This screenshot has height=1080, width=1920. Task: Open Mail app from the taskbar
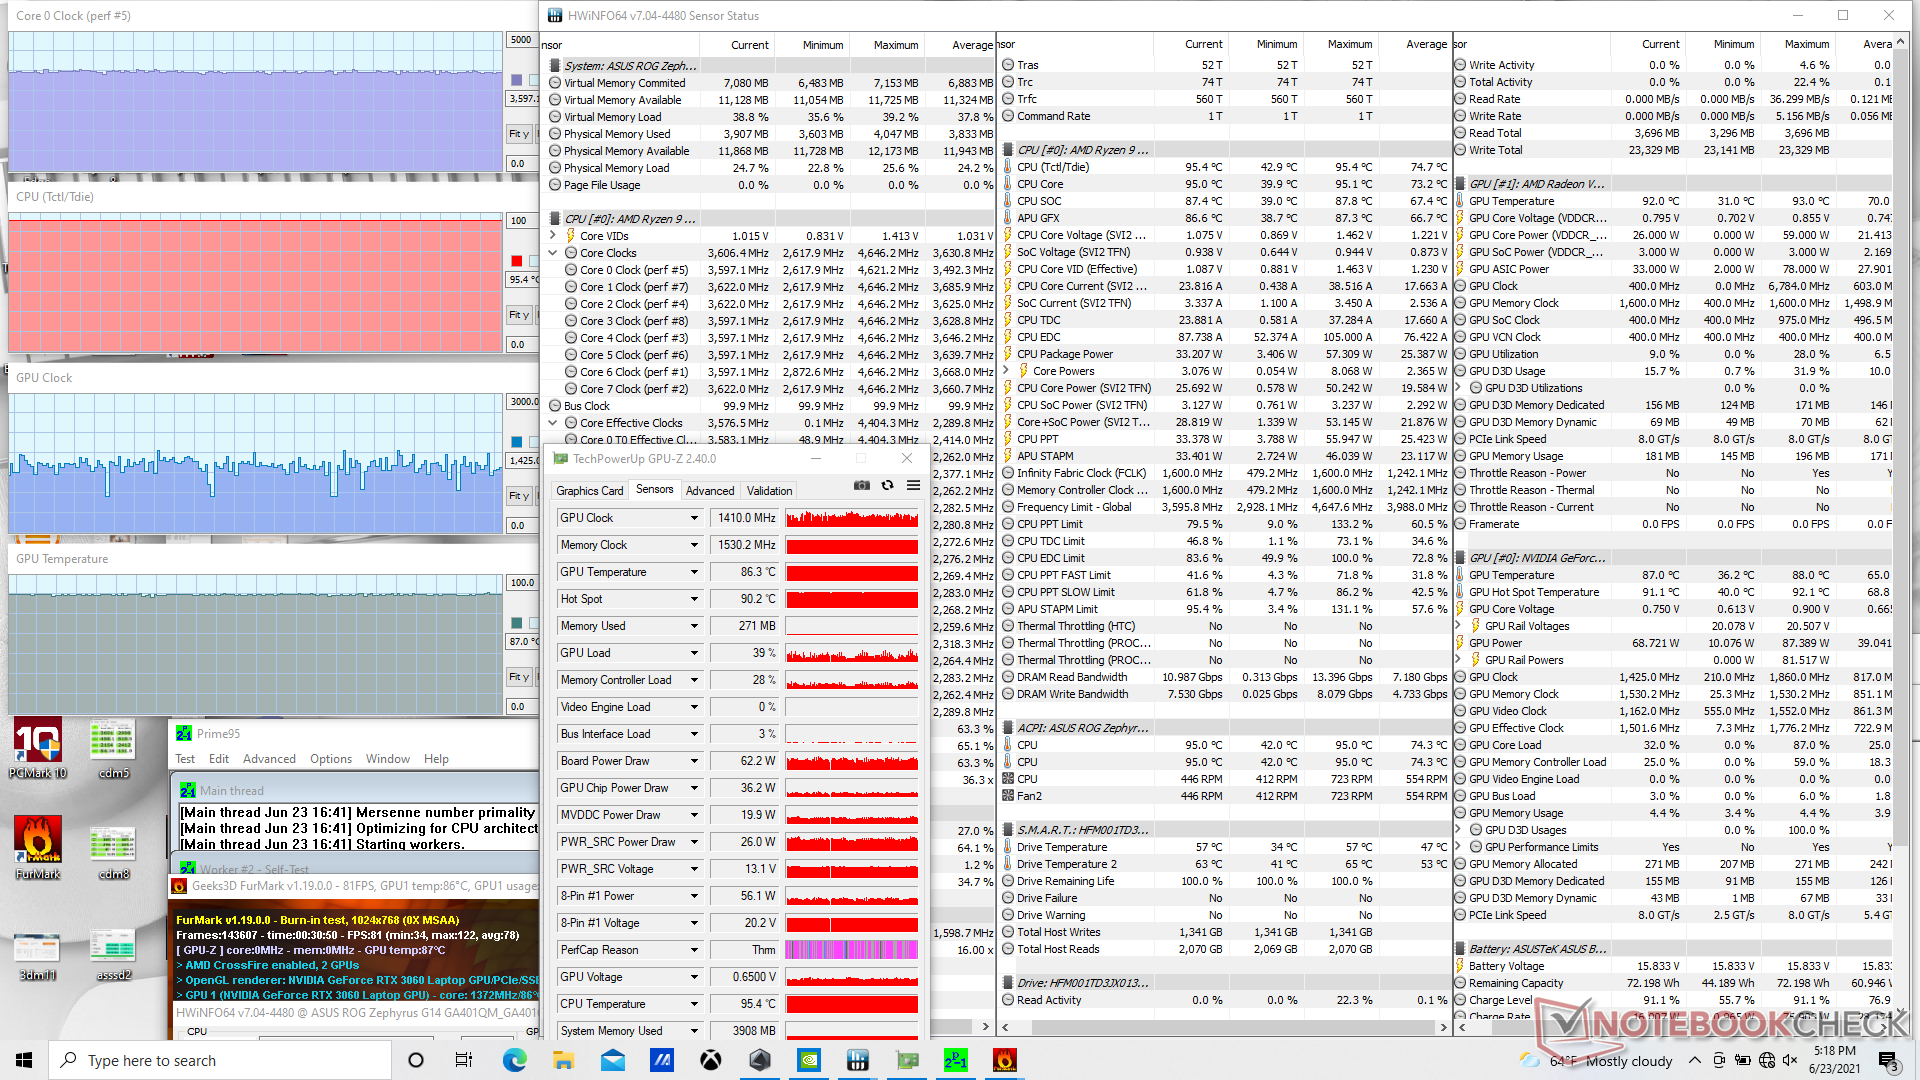(613, 1060)
